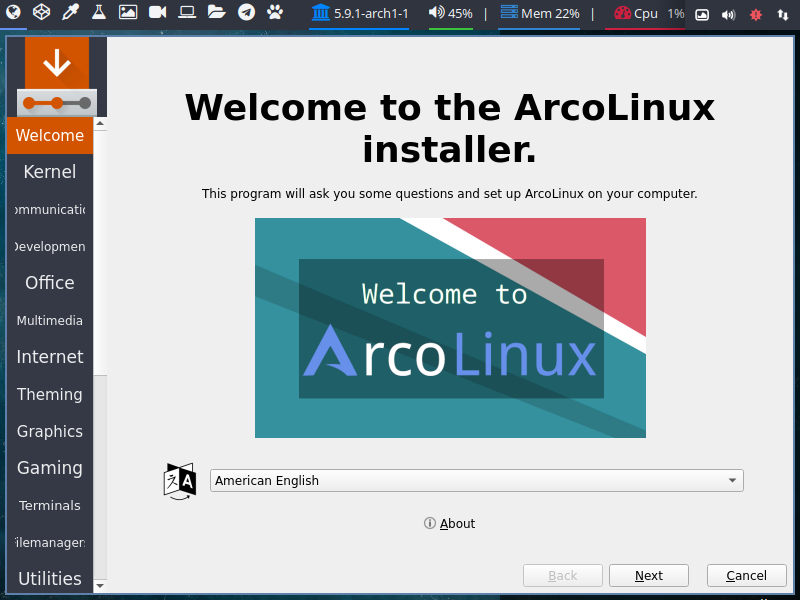Open the image viewer picture icon
The height and width of the screenshot is (600, 800).
(x=128, y=12)
